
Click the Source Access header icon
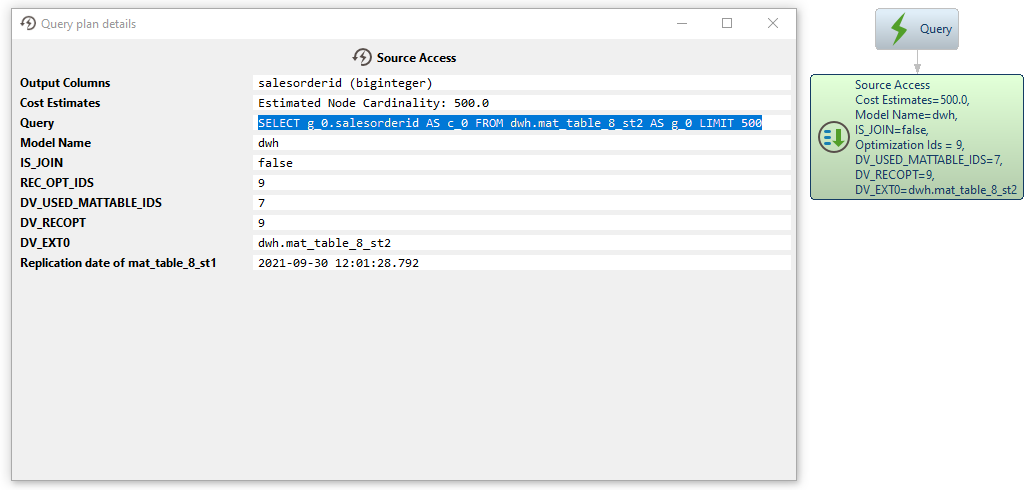click(x=362, y=58)
